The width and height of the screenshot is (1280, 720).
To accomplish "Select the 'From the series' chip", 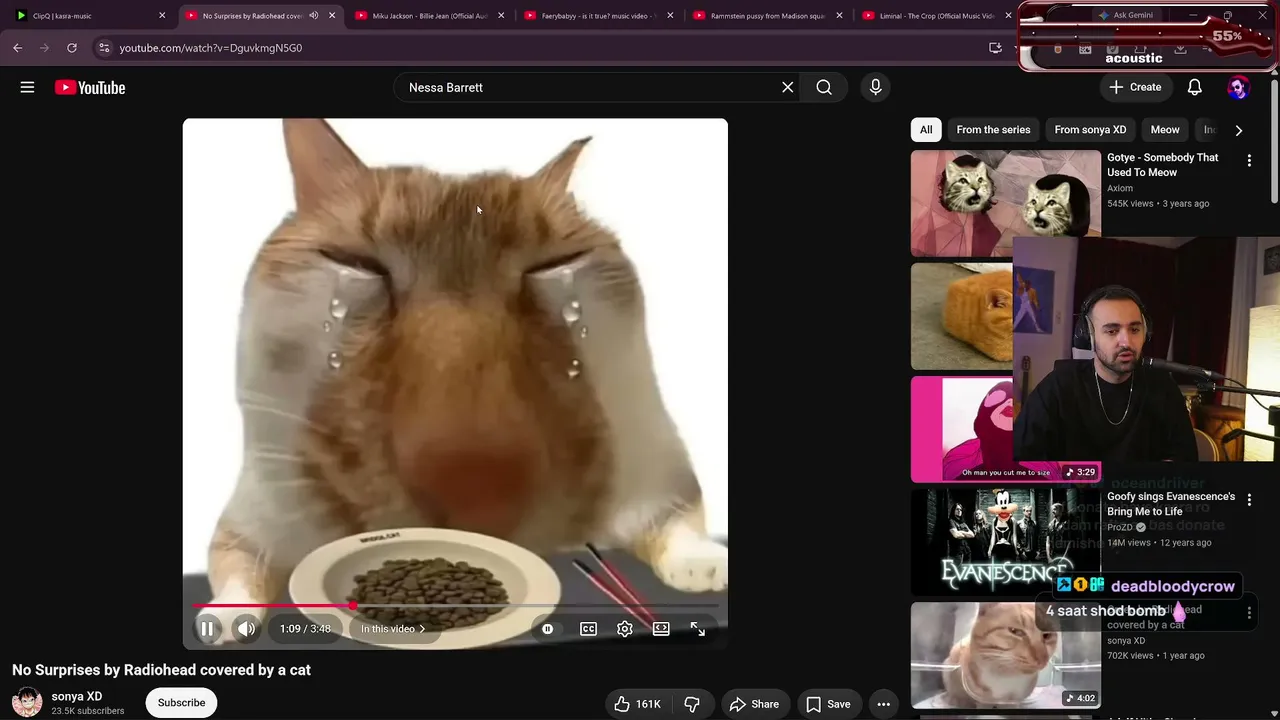I will tap(993, 130).
